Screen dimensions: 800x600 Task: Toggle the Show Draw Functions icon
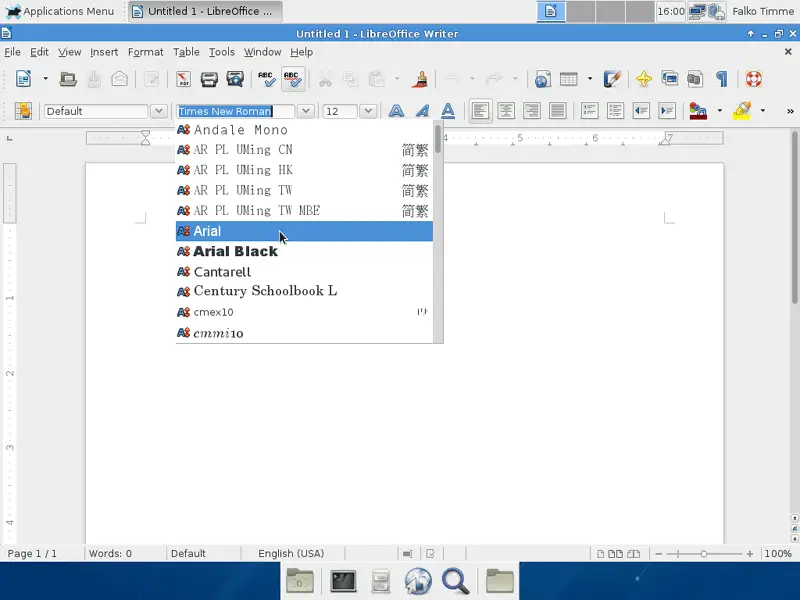pyautogui.click(x=612, y=79)
